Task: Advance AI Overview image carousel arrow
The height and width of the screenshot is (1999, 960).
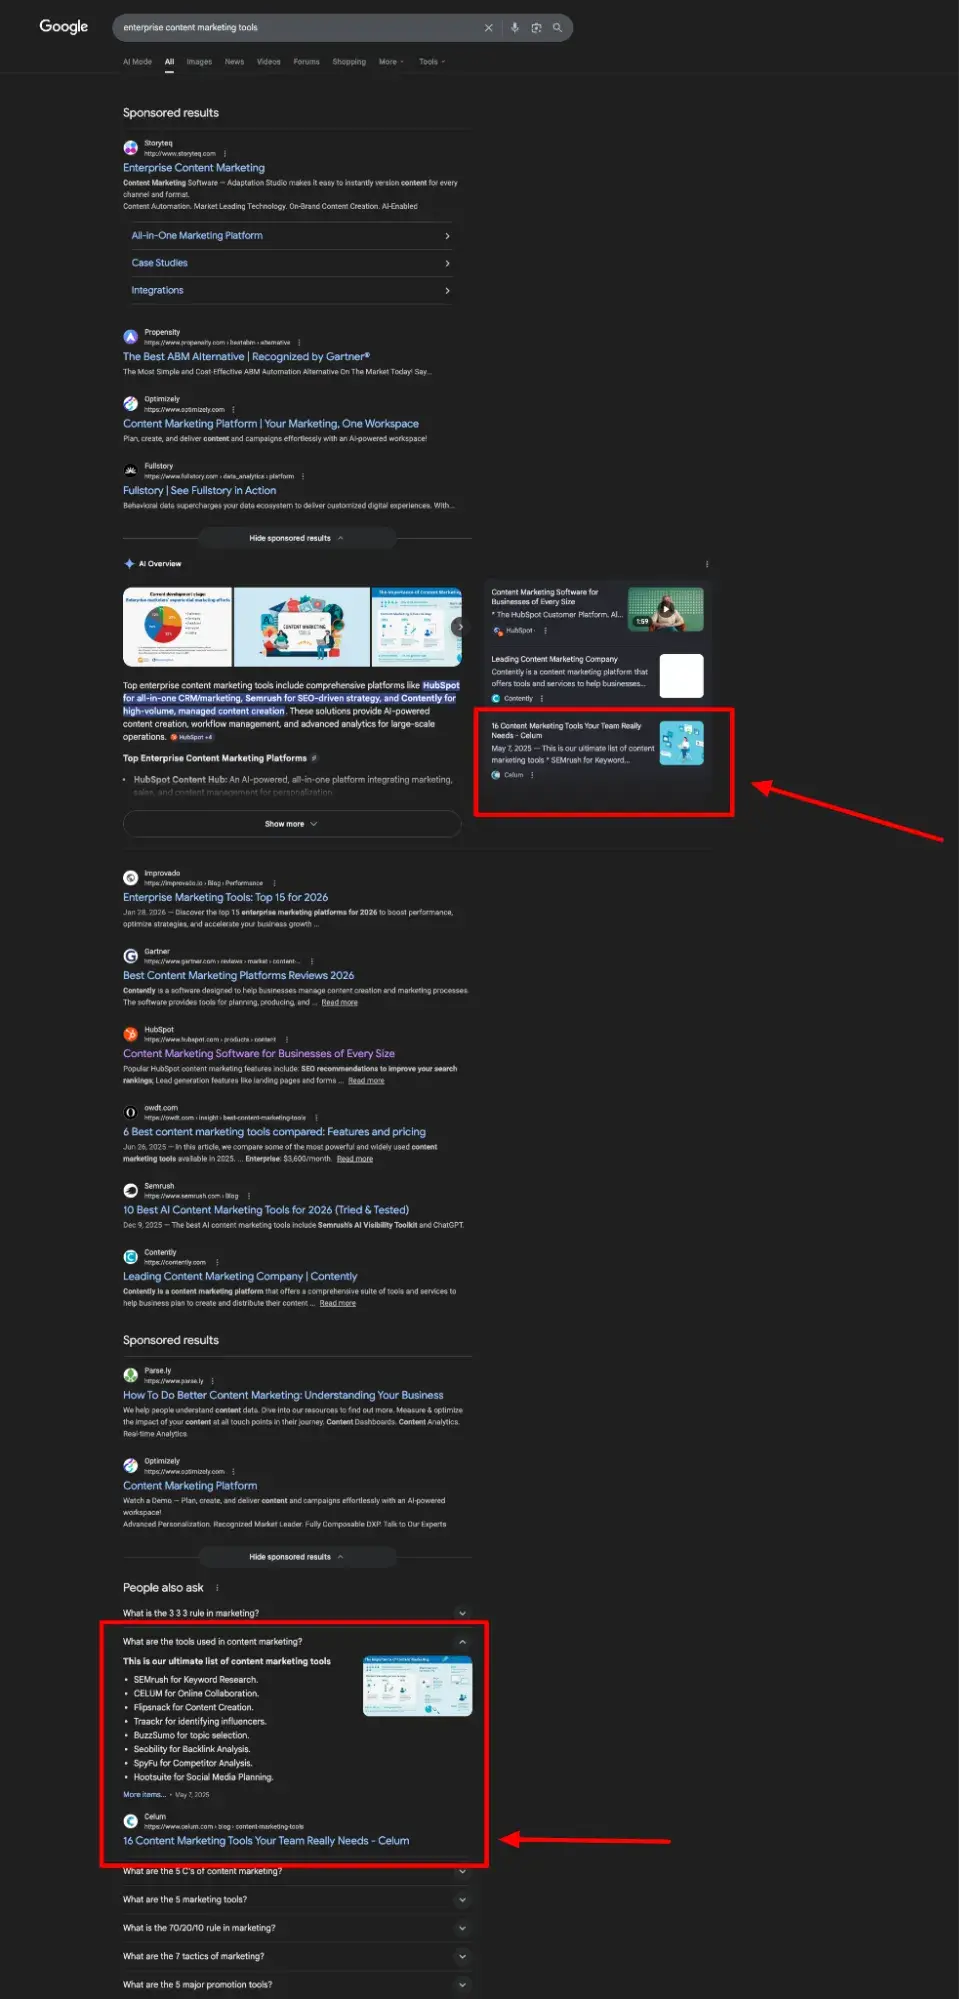Action: tap(459, 627)
